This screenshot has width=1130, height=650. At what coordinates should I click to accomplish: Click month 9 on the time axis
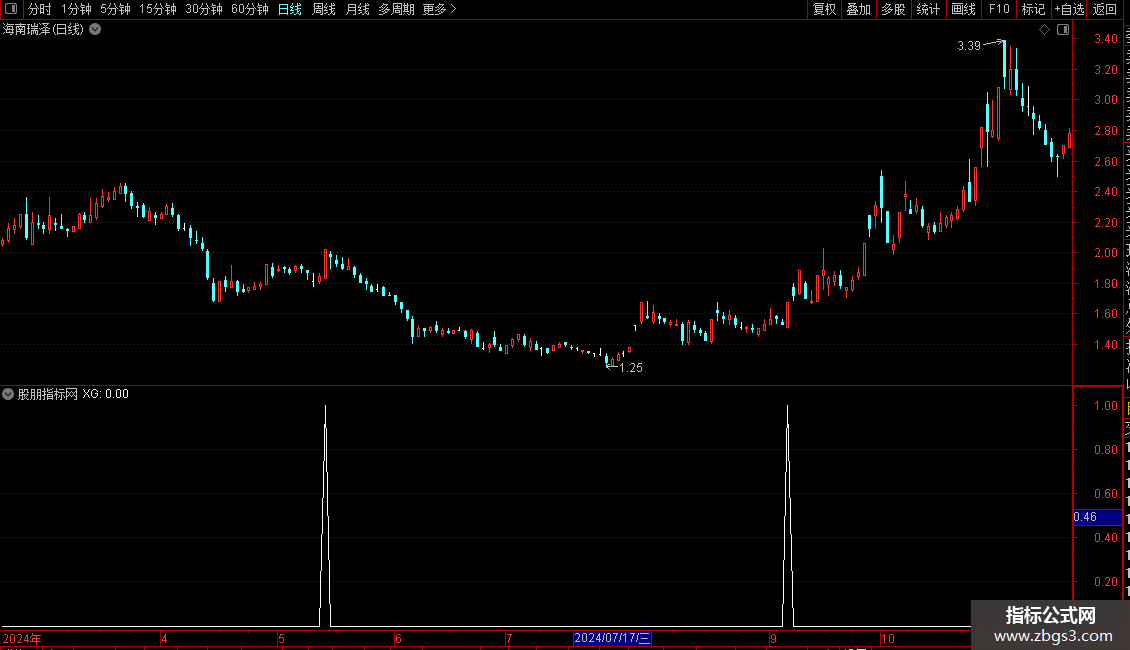tap(773, 638)
